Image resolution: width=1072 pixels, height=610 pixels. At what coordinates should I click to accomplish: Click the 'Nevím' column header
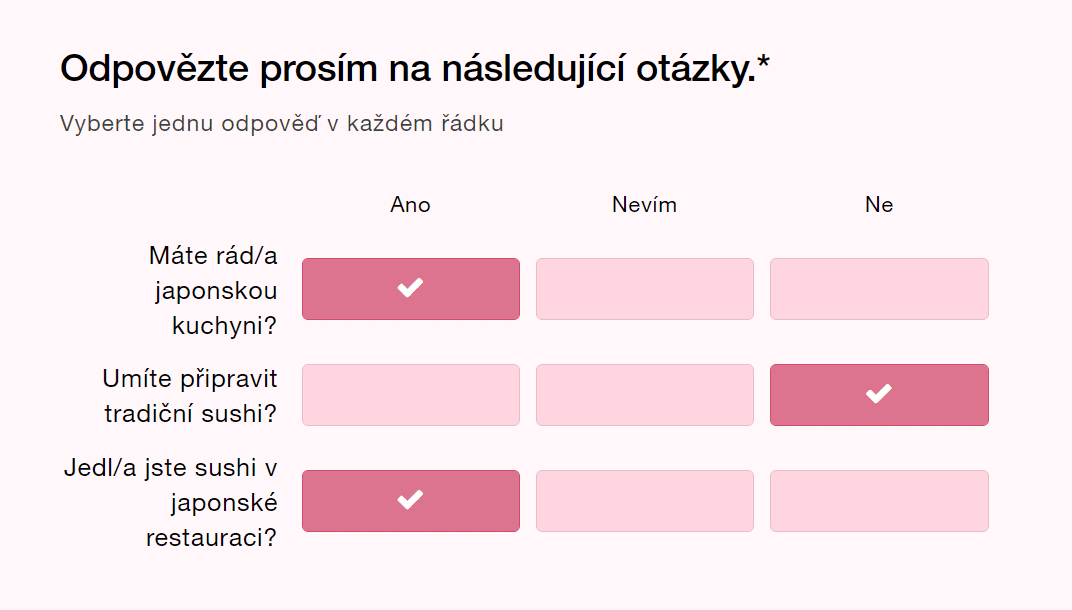point(645,205)
